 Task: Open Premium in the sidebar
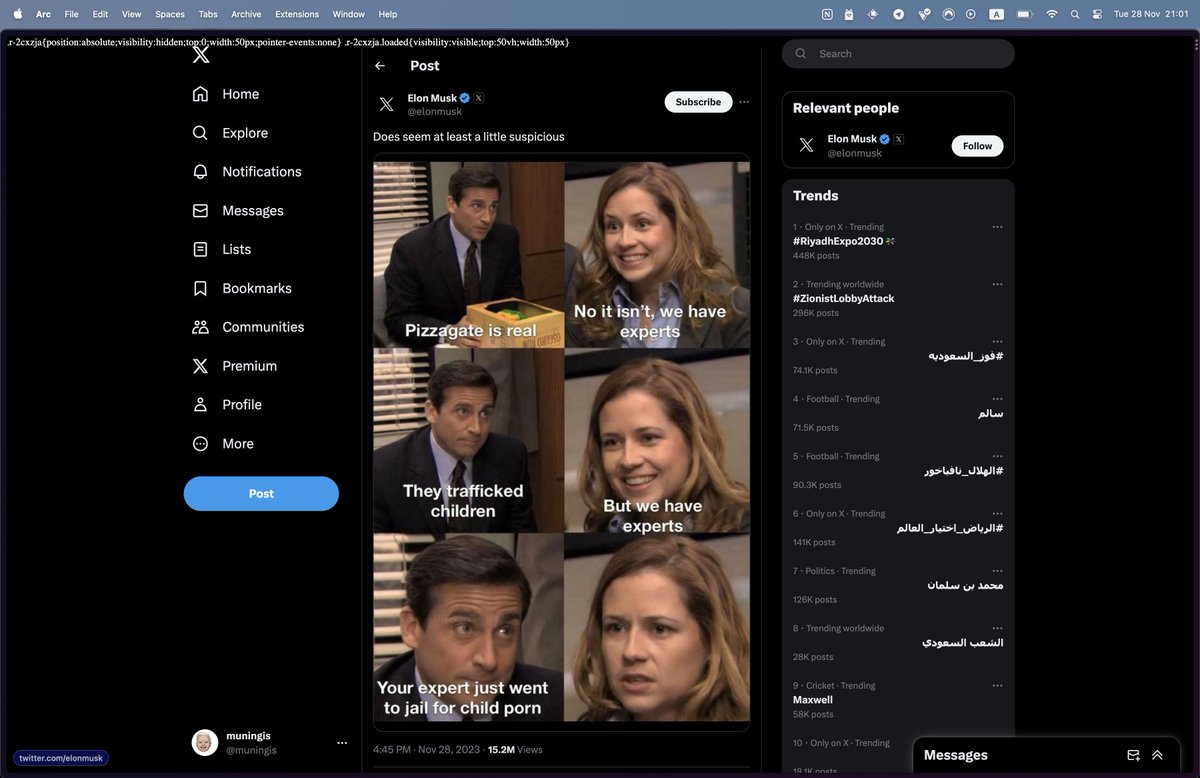(235, 366)
